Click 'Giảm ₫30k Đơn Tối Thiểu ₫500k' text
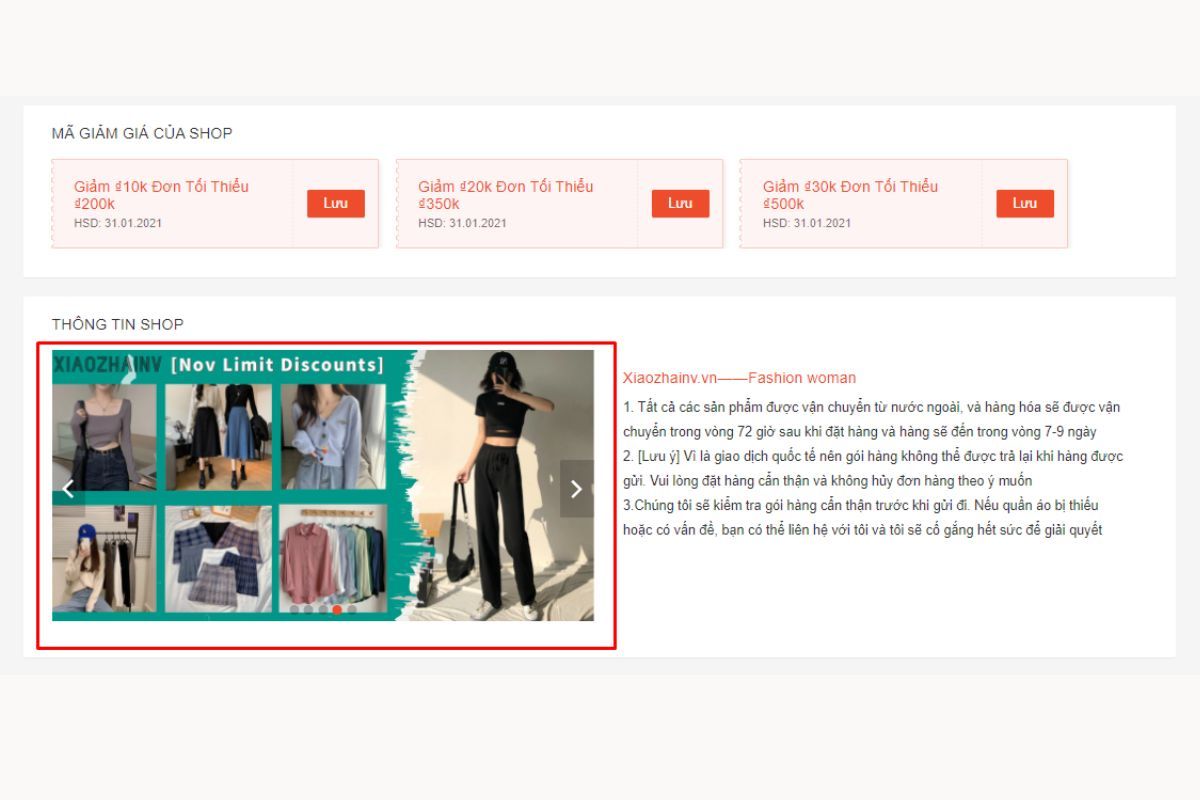This screenshot has height=800, width=1200. [x=850, y=195]
